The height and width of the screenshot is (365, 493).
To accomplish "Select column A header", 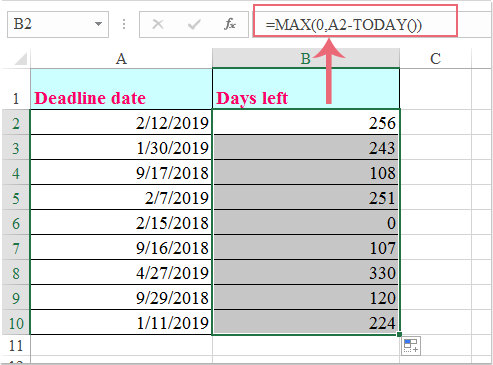I will click(121, 59).
